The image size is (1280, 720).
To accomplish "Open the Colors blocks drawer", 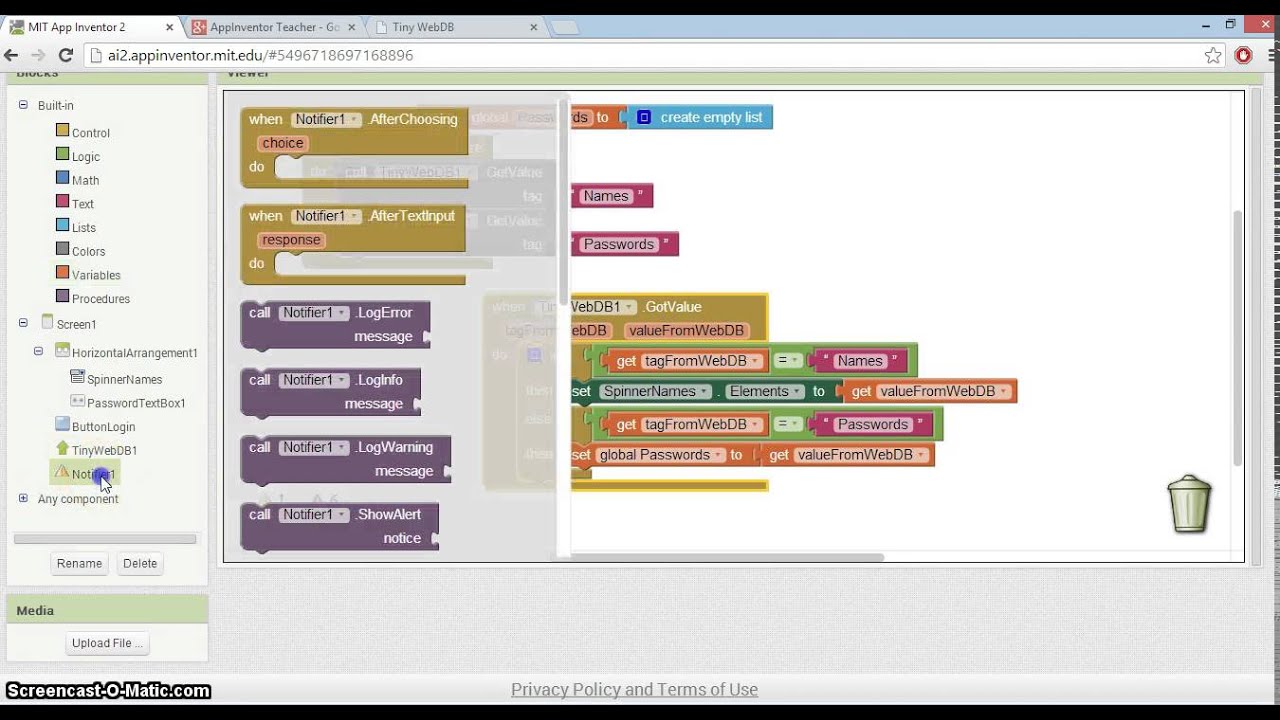I will coord(88,252).
